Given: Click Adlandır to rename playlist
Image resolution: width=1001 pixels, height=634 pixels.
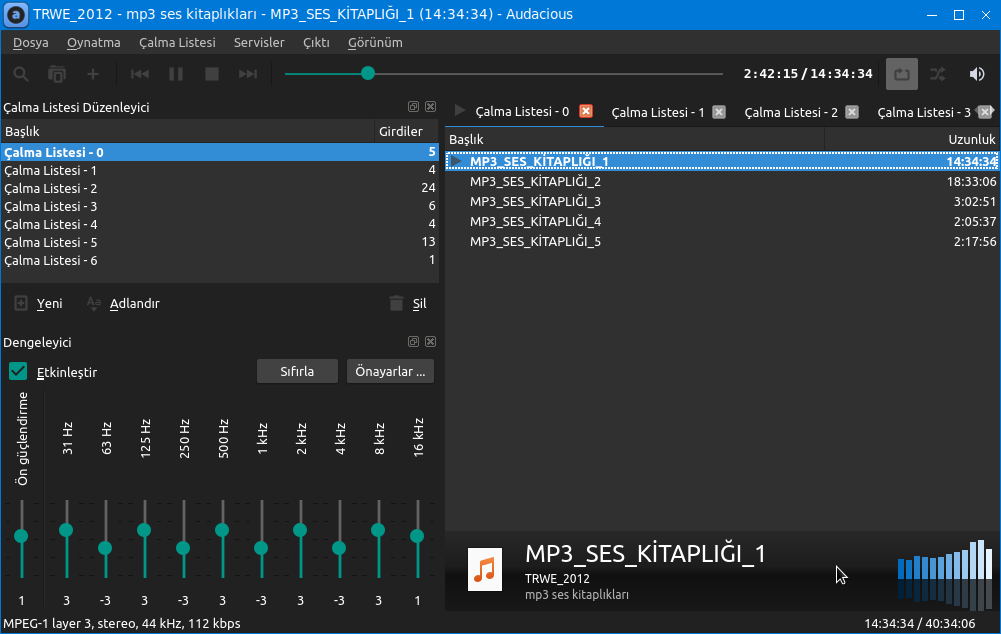Looking at the screenshot, I should pyautogui.click(x=123, y=303).
